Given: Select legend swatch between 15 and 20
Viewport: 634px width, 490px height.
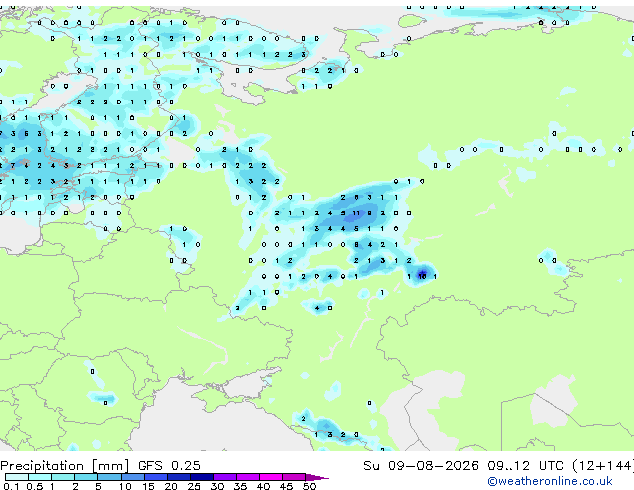Looking at the screenshot, I should tap(155, 477).
